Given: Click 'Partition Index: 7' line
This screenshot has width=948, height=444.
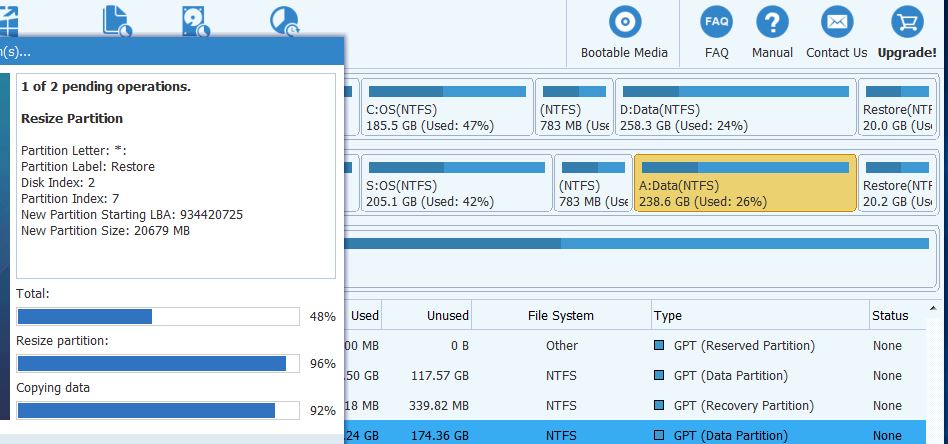Looking at the screenshot, I should tap(70, 198).
